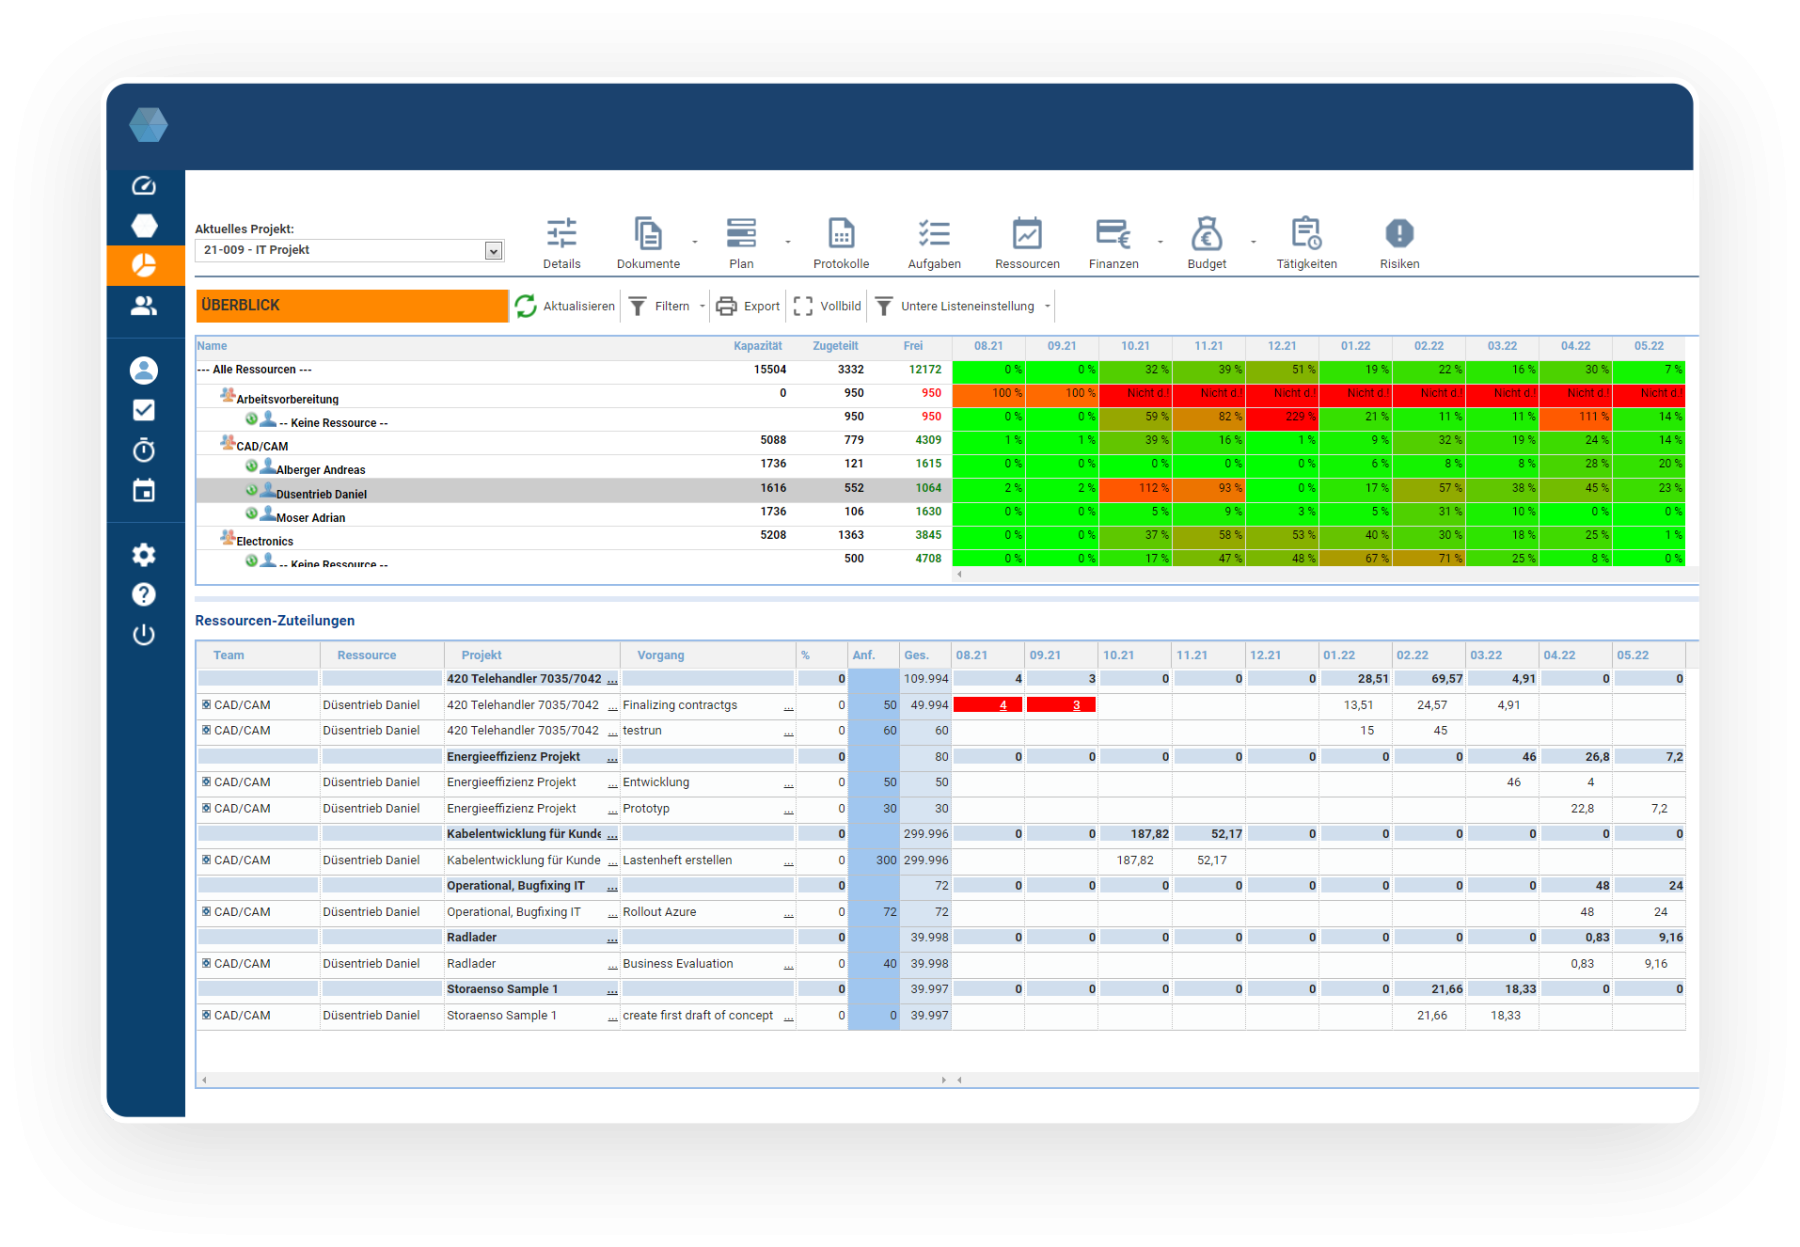Click the Tätigkeiten clipboard icon
This screenshot has height=1247, width=1800.
[1306, 234]
